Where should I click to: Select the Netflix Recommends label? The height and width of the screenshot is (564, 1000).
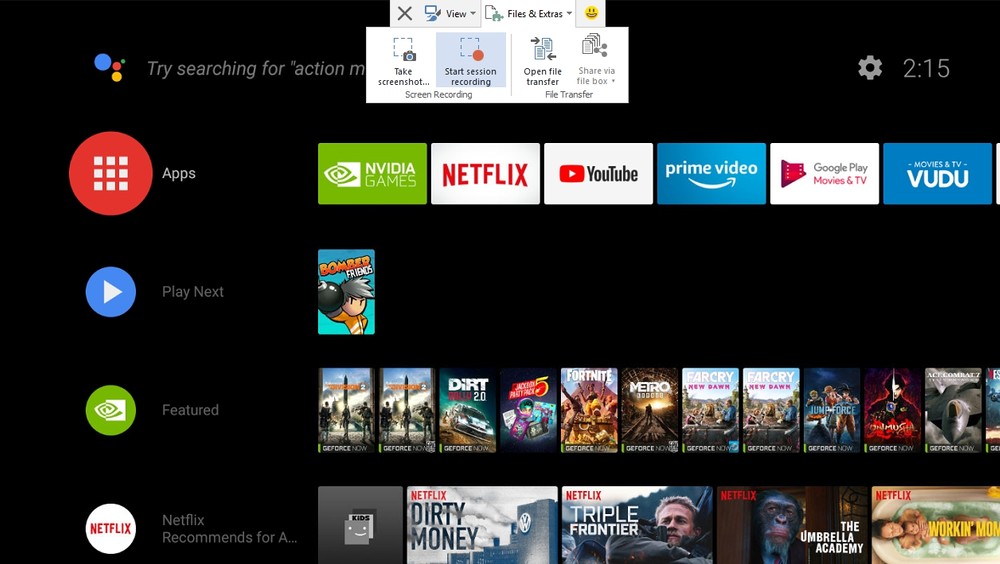coord(230,529)
